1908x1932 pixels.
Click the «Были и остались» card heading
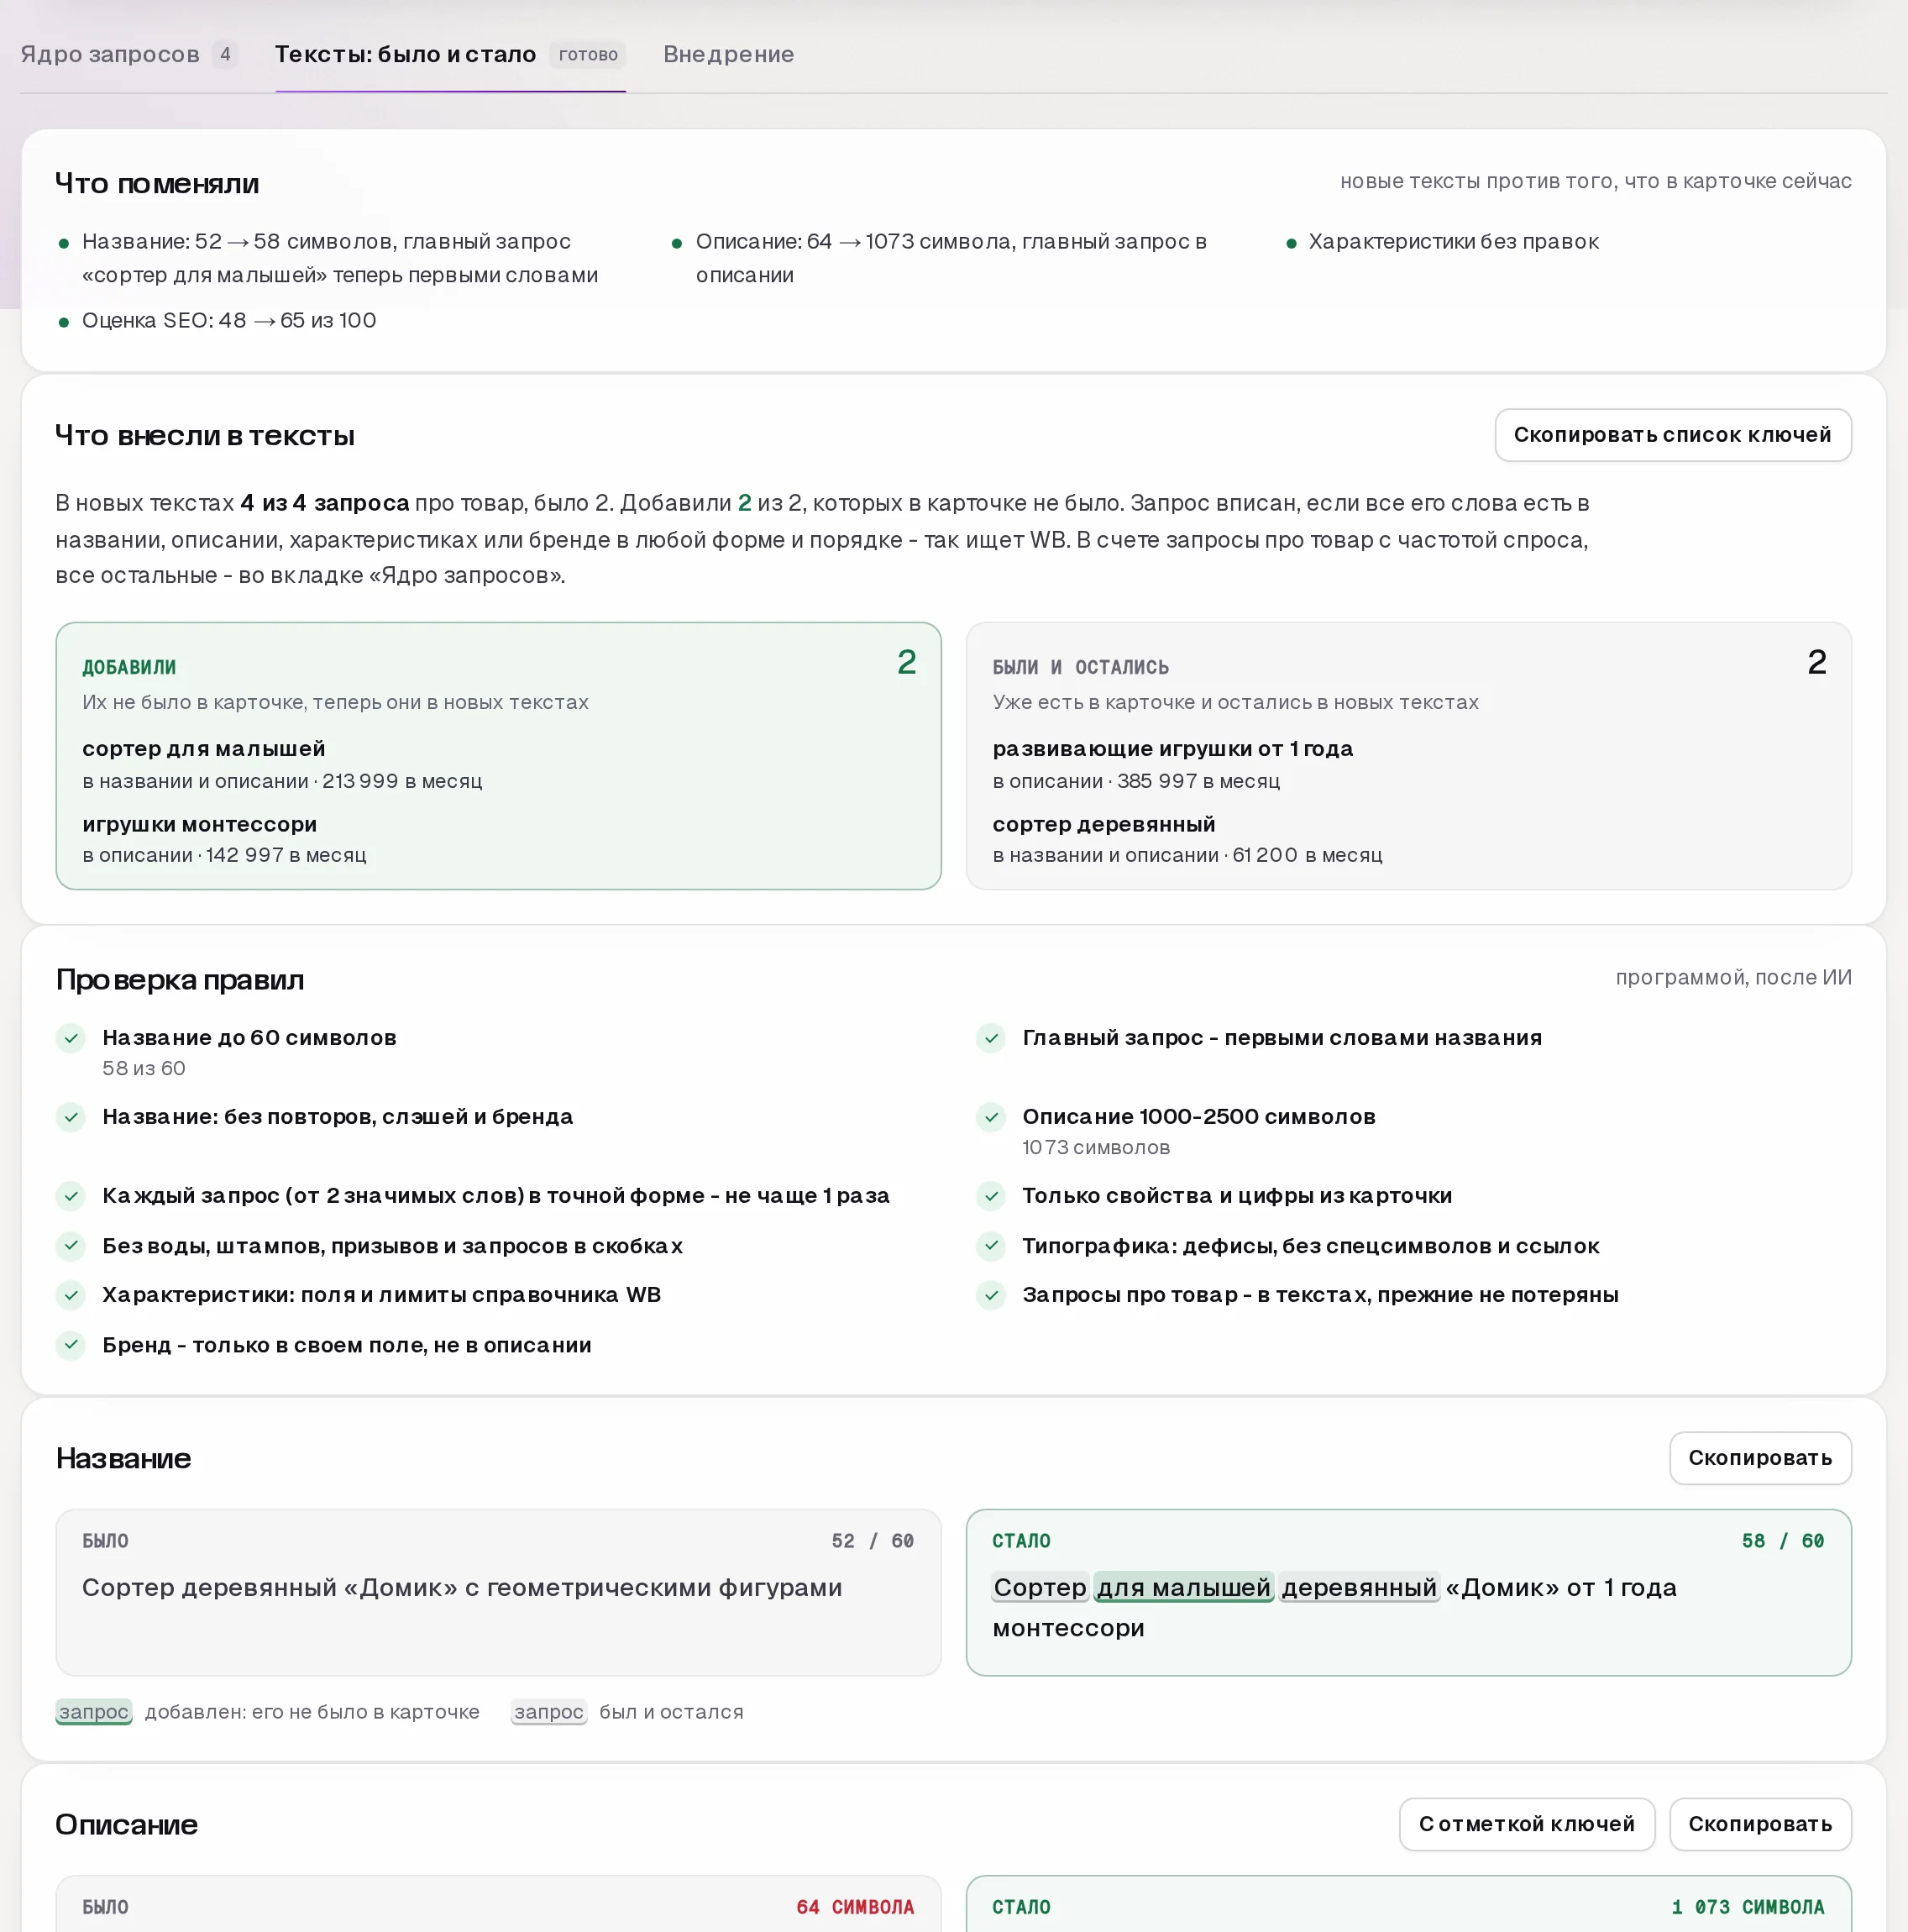tap(1081, 667)
